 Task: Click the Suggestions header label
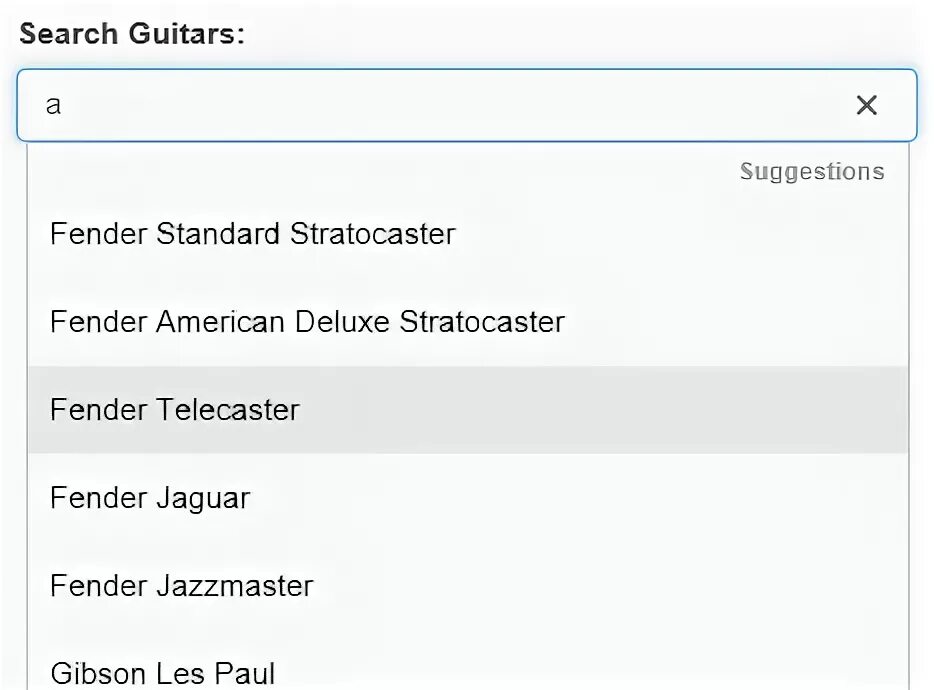811,172
